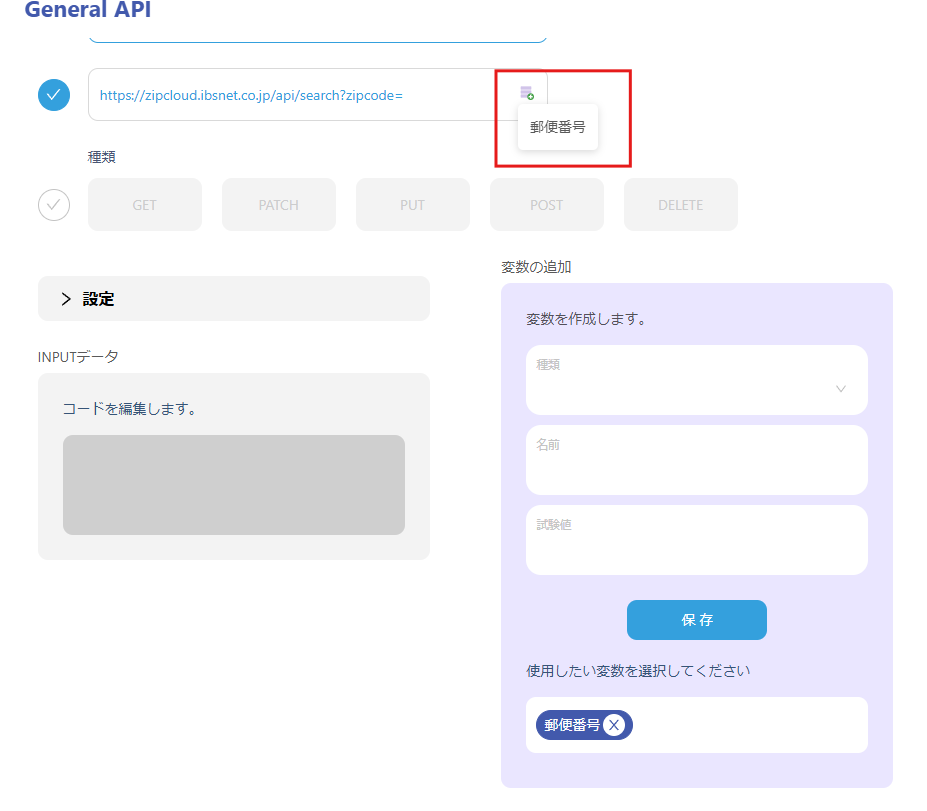Viewport: 927px width, 811px height.
Task: Choose the POST method
Action: click(x=546, y=205)
